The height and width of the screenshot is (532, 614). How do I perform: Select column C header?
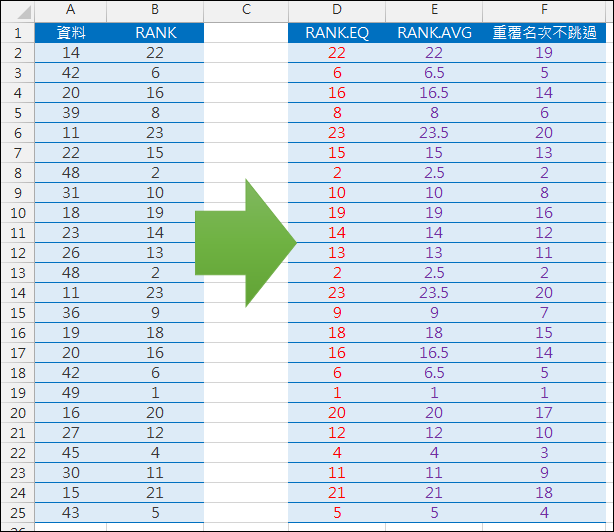point(246,10)
